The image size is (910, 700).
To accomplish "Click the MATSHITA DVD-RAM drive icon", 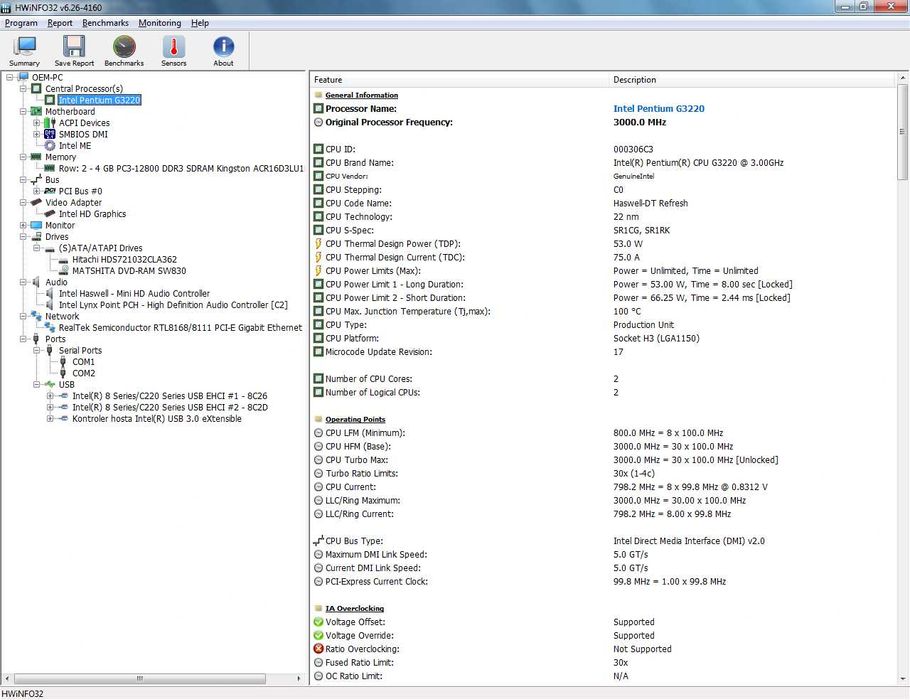I will point(63,270).
